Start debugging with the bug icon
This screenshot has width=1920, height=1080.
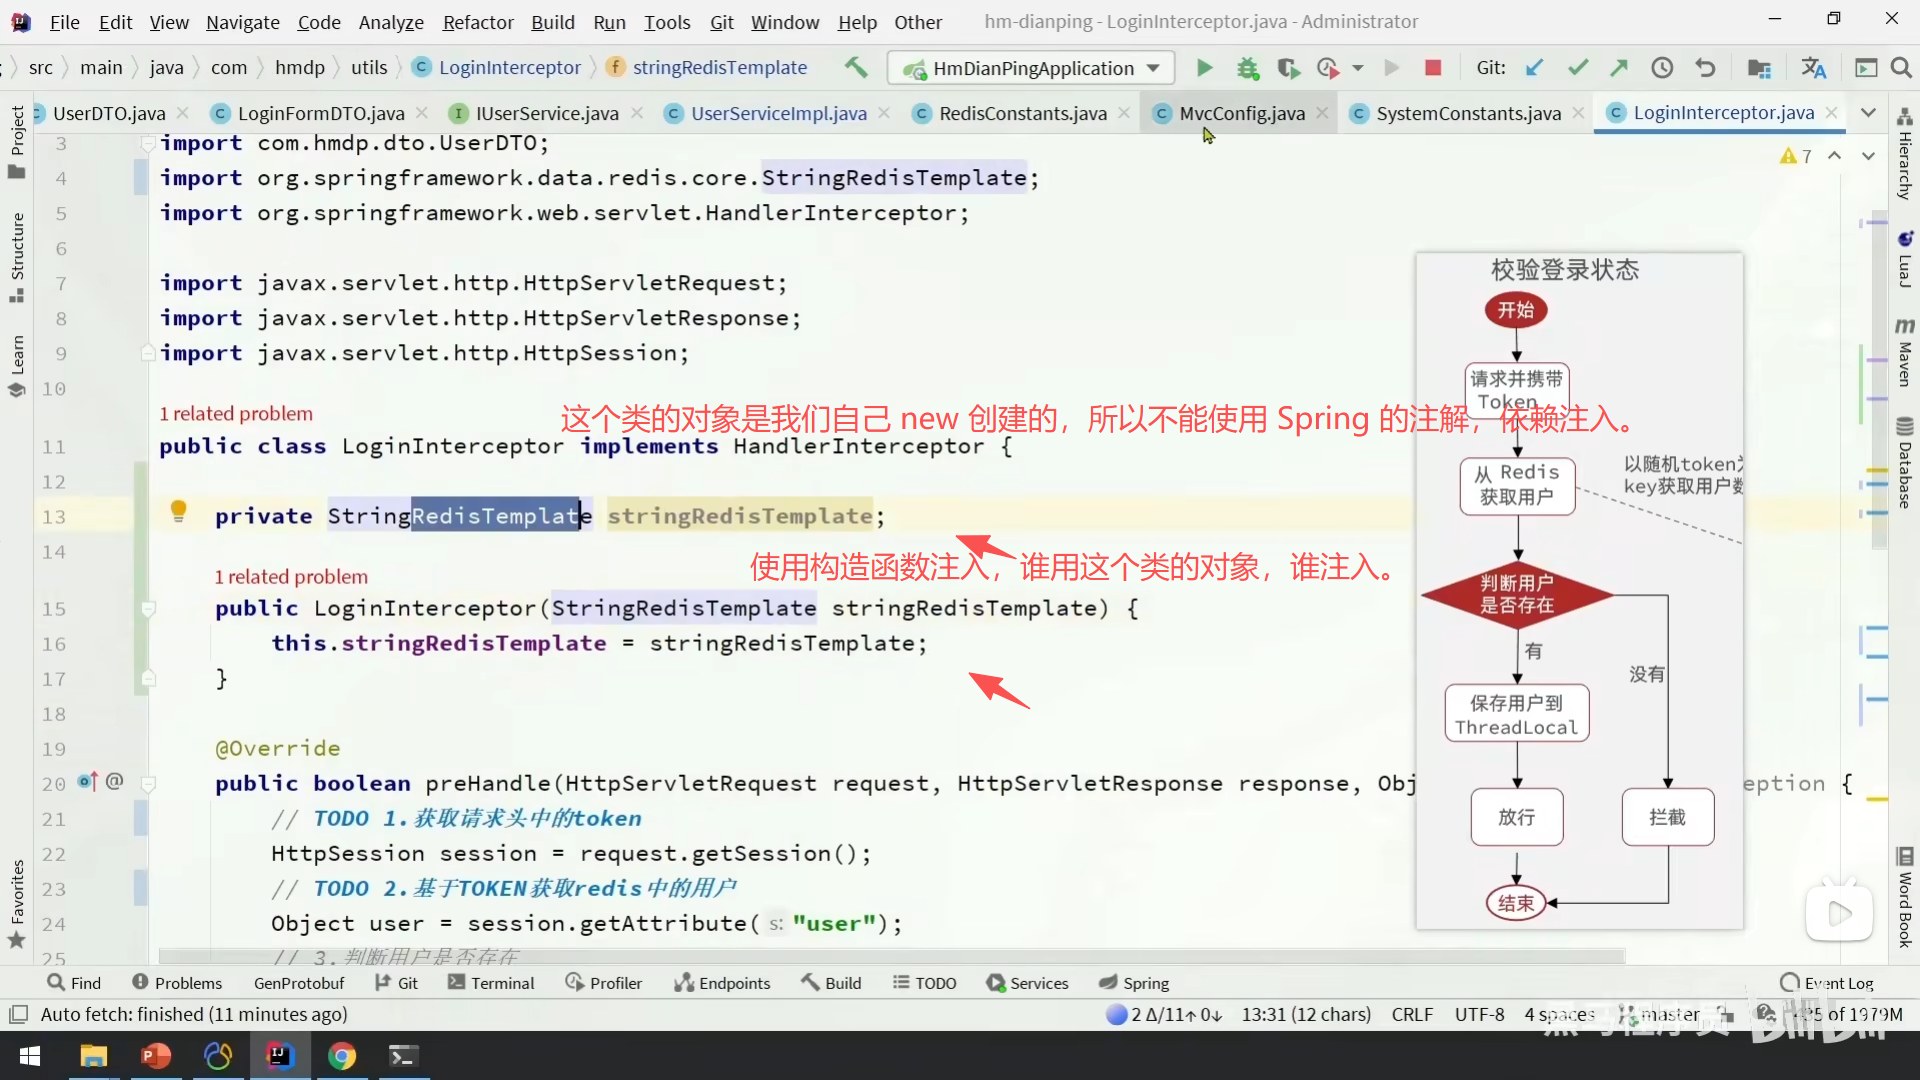click(1247, 68)
